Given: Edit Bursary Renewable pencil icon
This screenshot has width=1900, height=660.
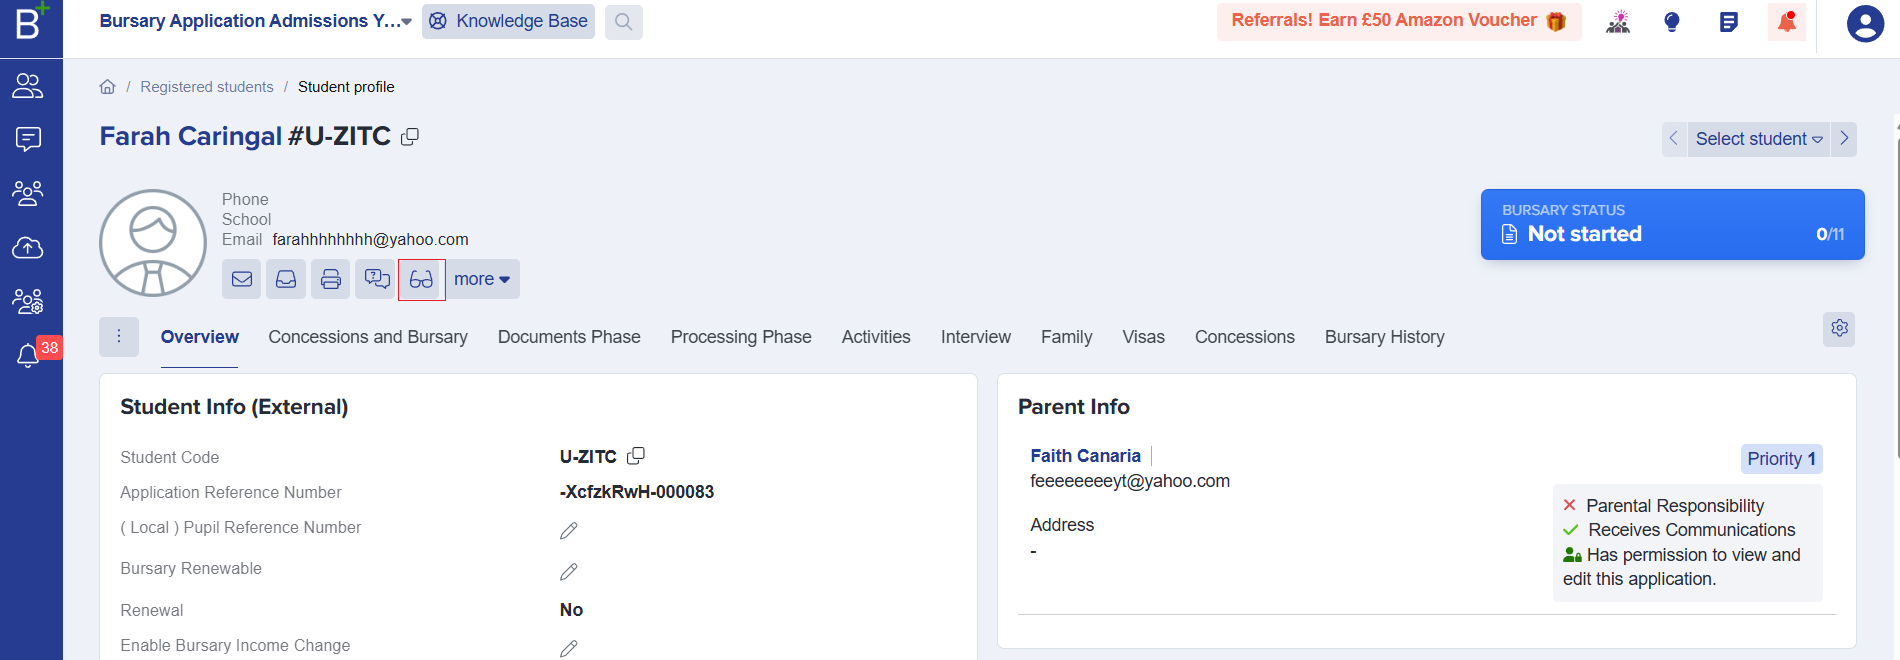Looking at the screenshot, I should 569,572.
